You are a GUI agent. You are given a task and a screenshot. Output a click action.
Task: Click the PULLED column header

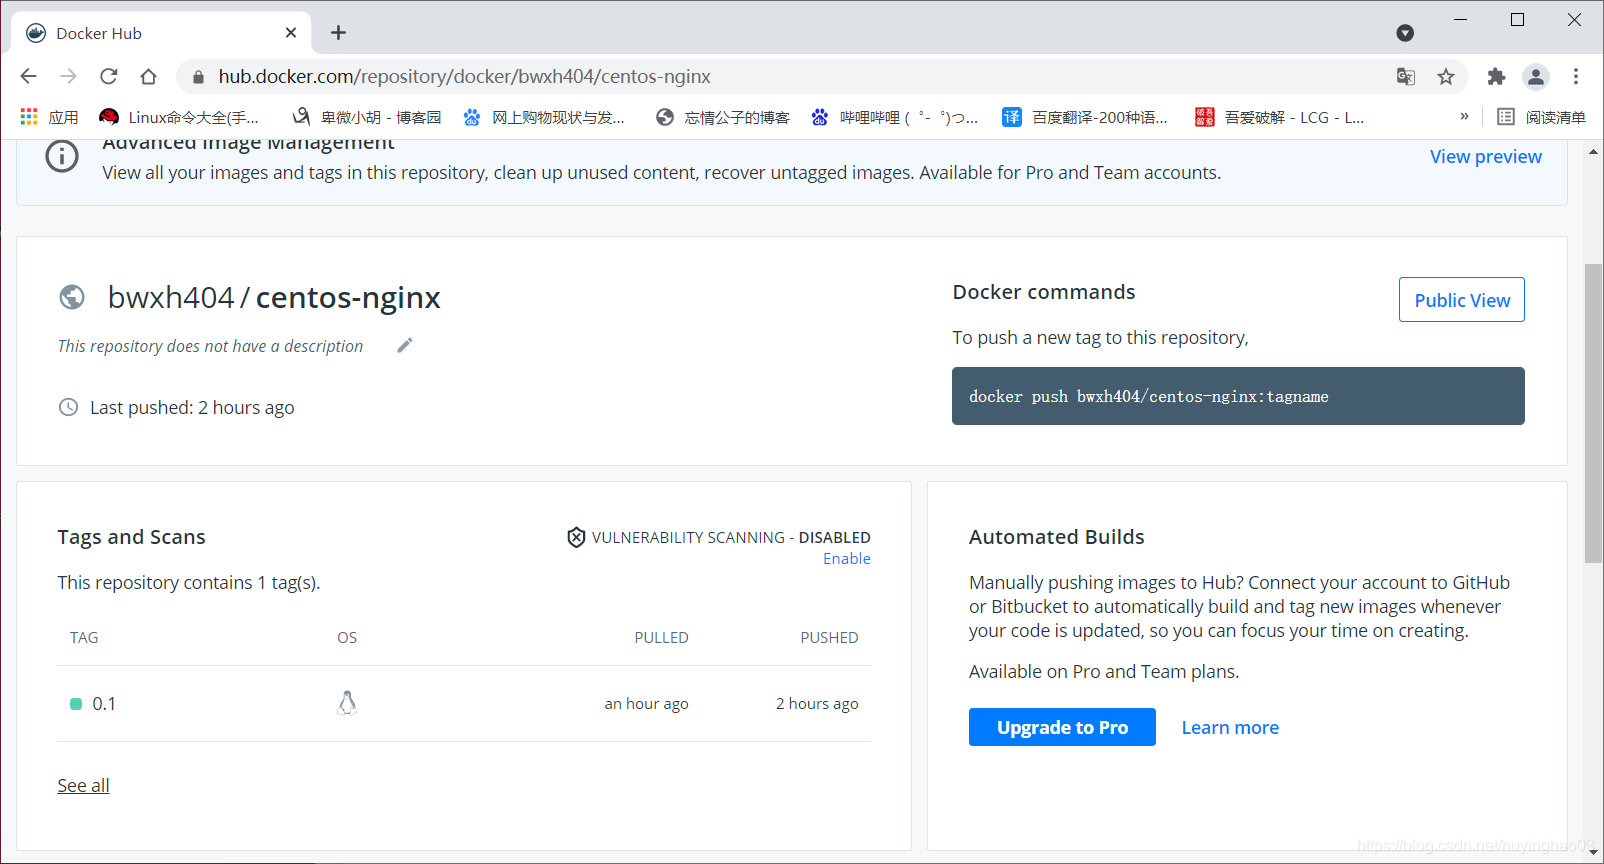(661, 638)
